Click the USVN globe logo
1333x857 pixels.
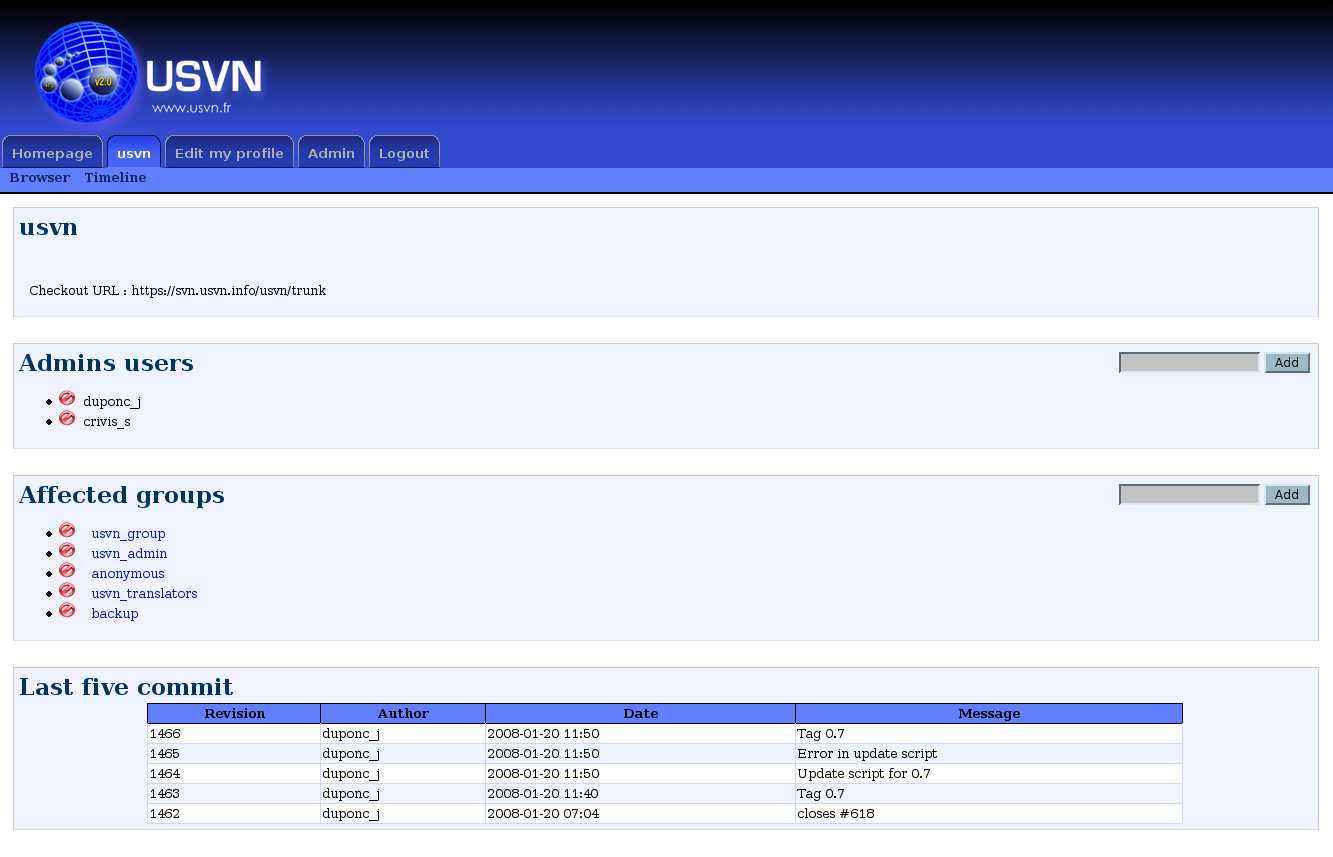pyautogui.click(x=86, y=72)
